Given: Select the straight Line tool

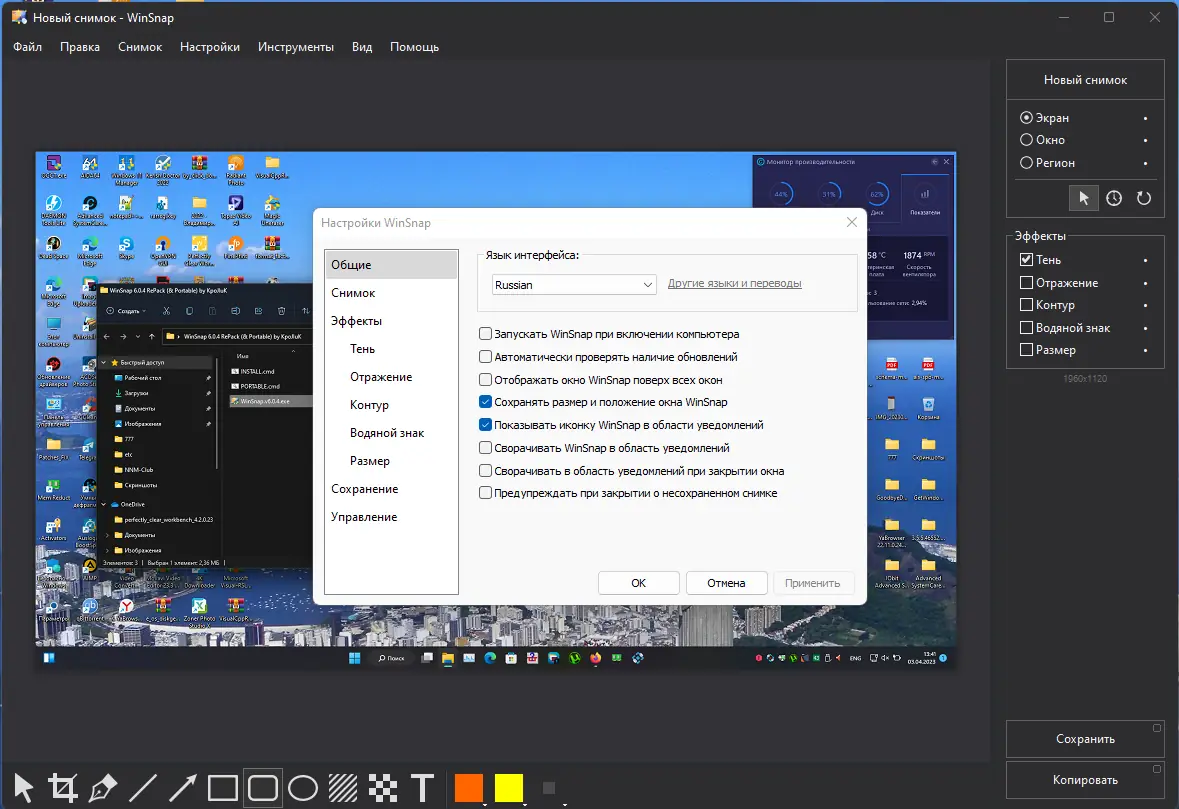Looking at the screenshot, I should (143, 788).
